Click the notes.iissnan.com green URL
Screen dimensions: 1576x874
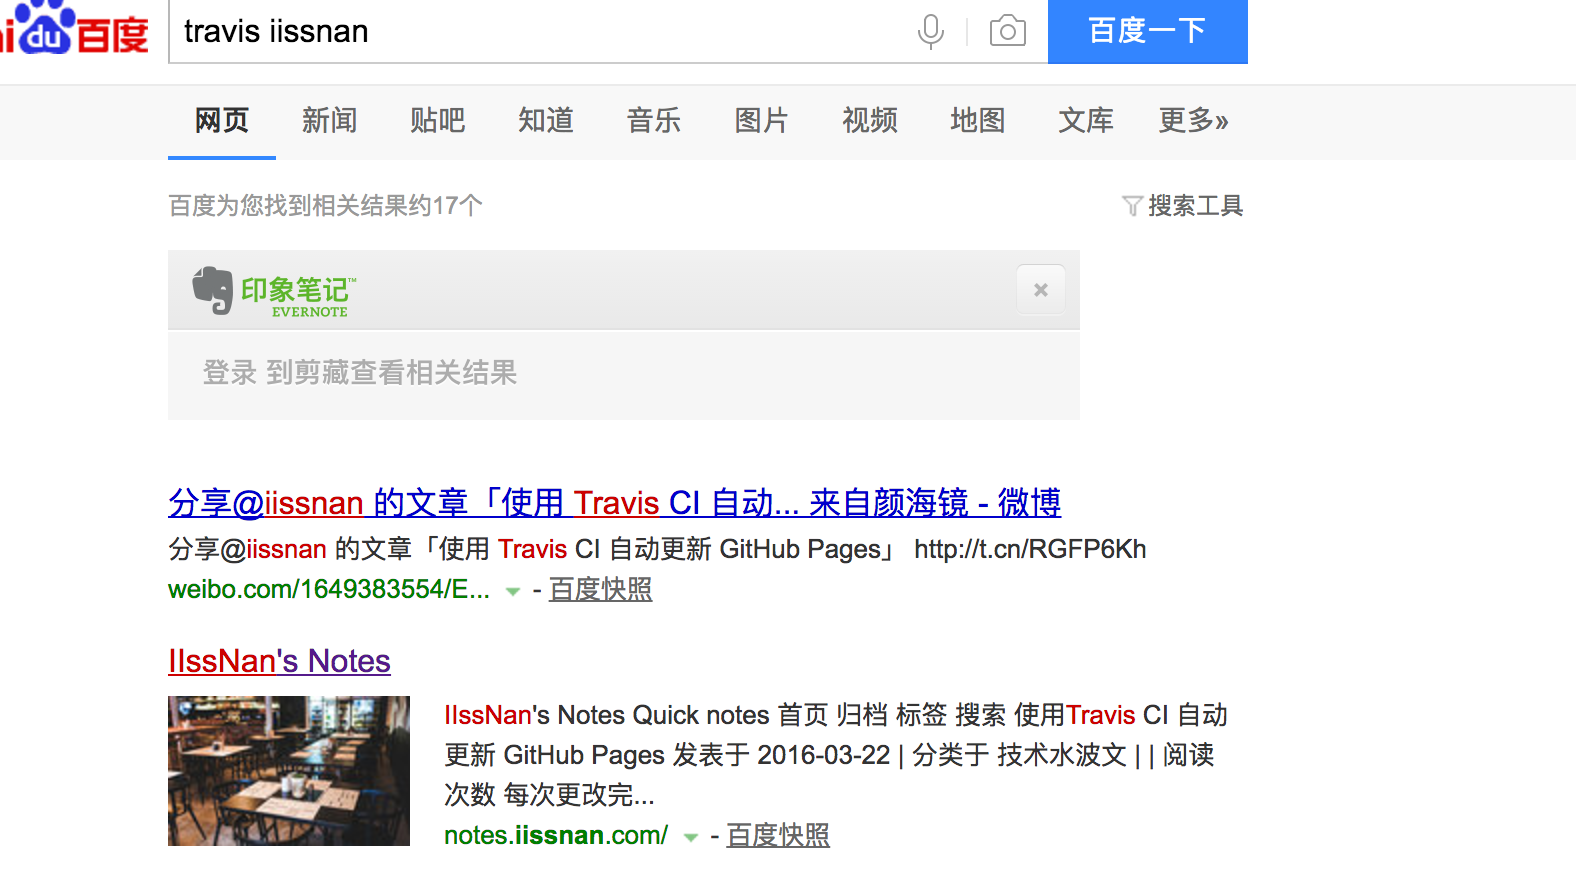556,835
